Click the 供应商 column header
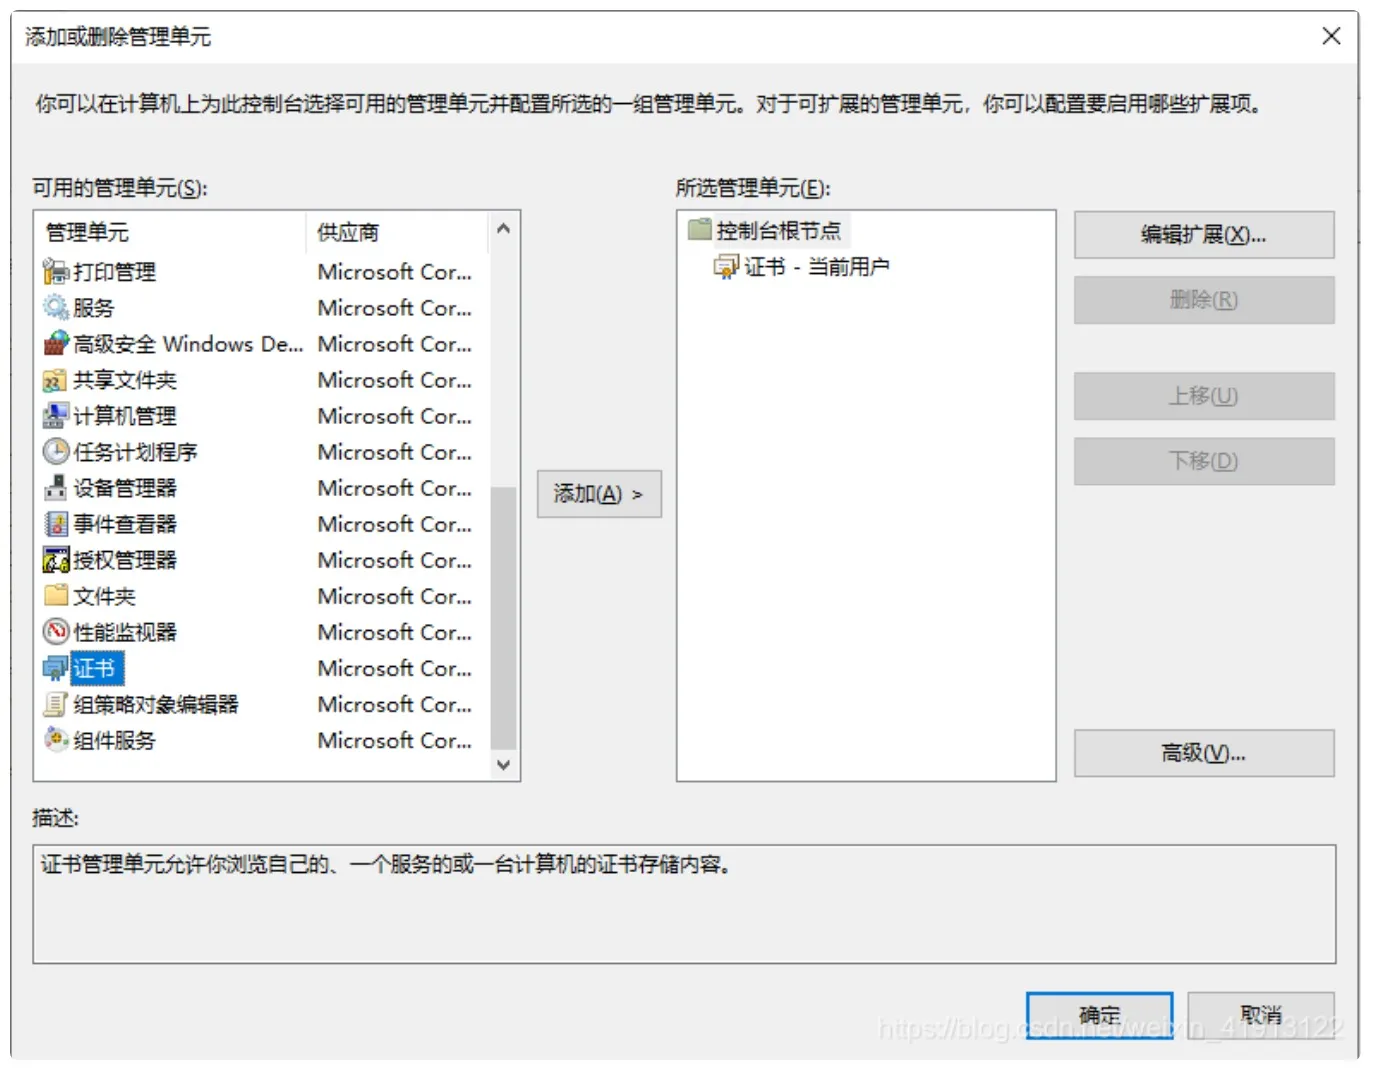 tap(397, 232)
